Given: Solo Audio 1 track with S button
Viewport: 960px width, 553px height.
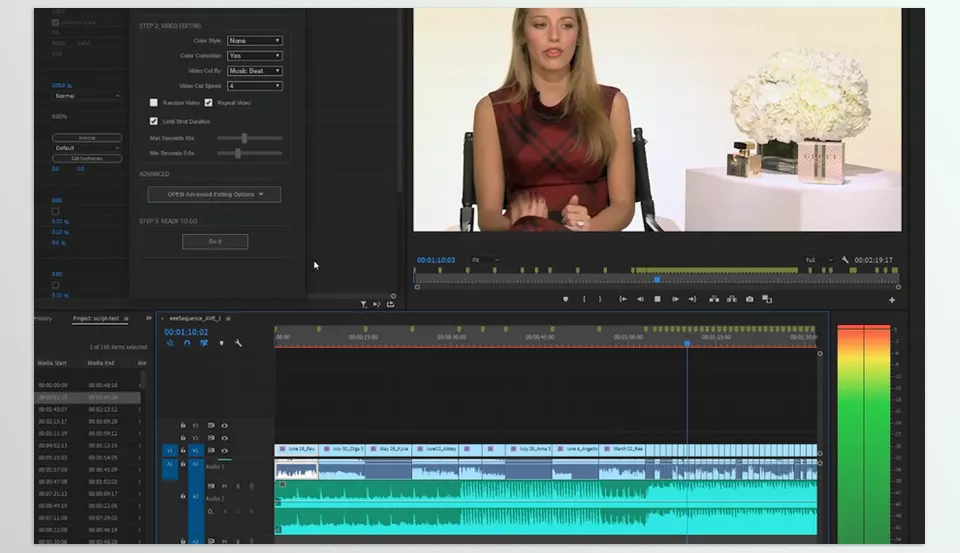Looking at the screenshot, I should click(x=238, y=486).
